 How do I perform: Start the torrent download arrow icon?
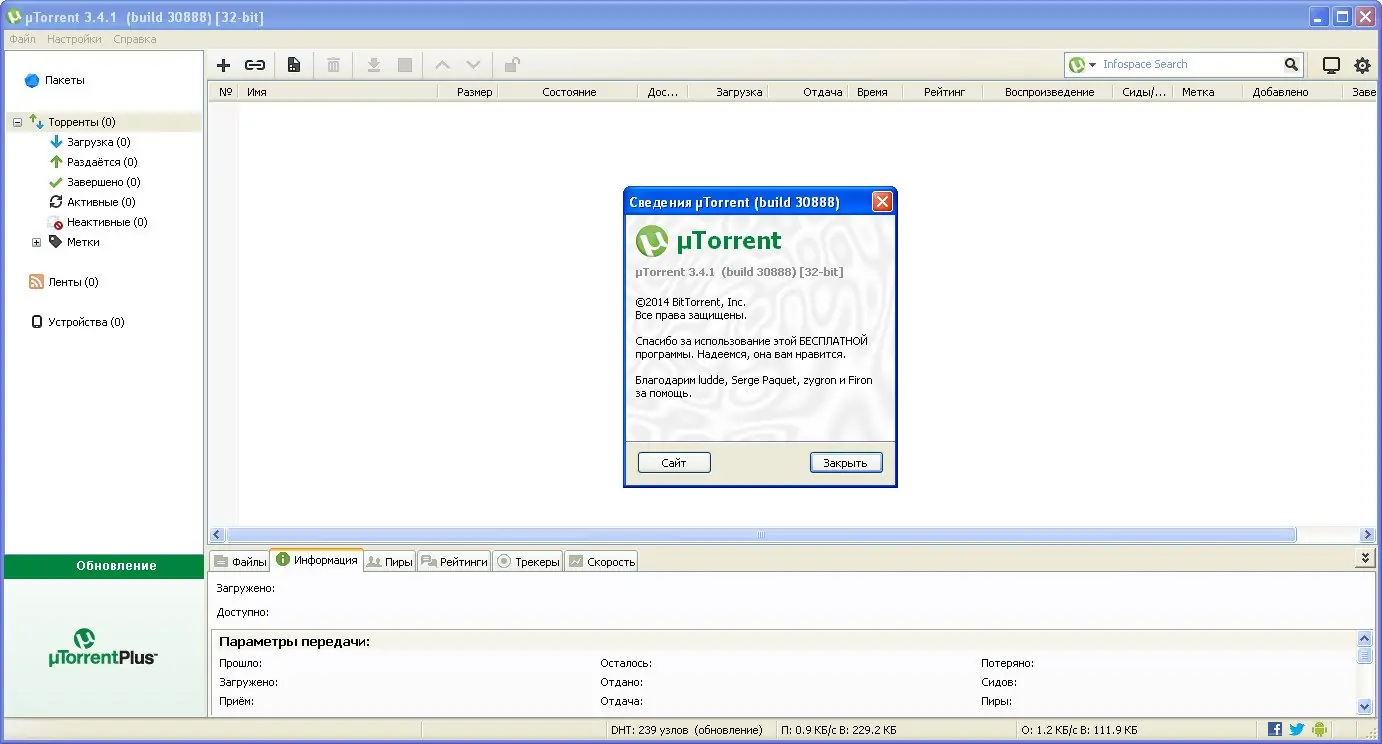coord(373,65)
